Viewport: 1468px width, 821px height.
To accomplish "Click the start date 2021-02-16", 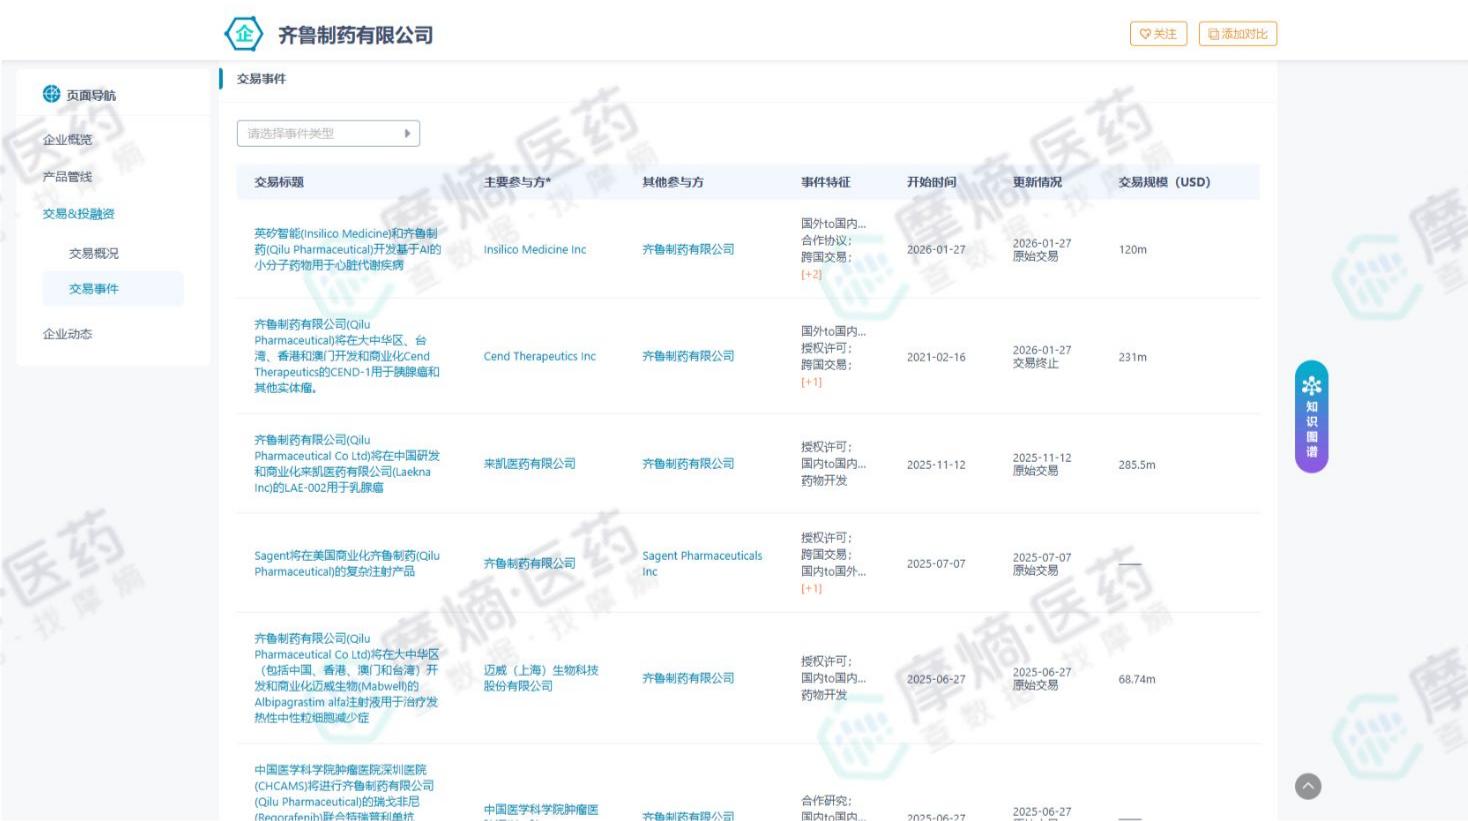I will 936,357.
